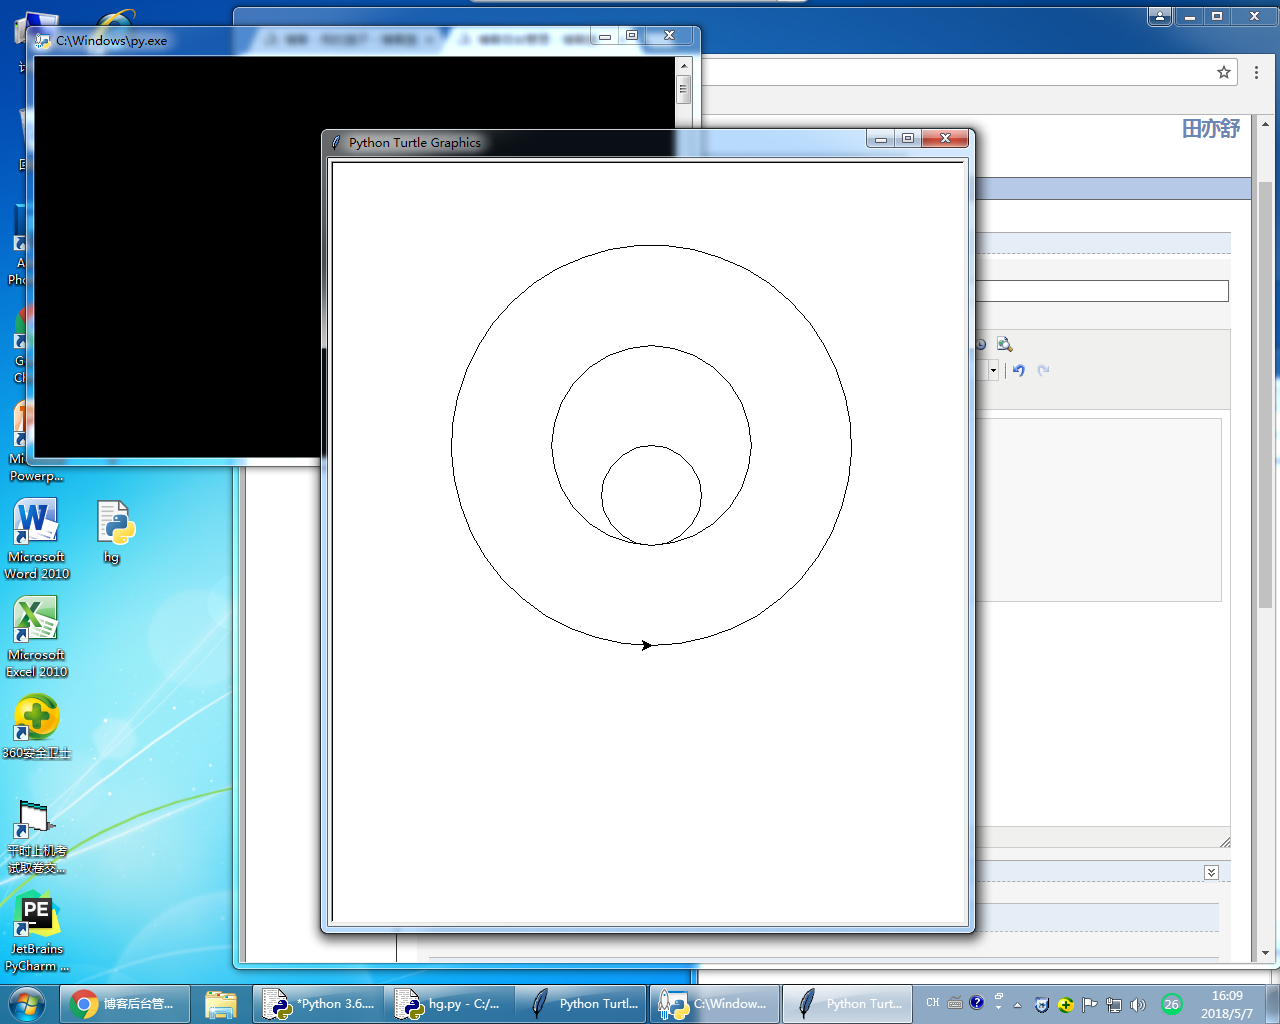Expand the collapsed section chevron in web page

point(1211,872)
